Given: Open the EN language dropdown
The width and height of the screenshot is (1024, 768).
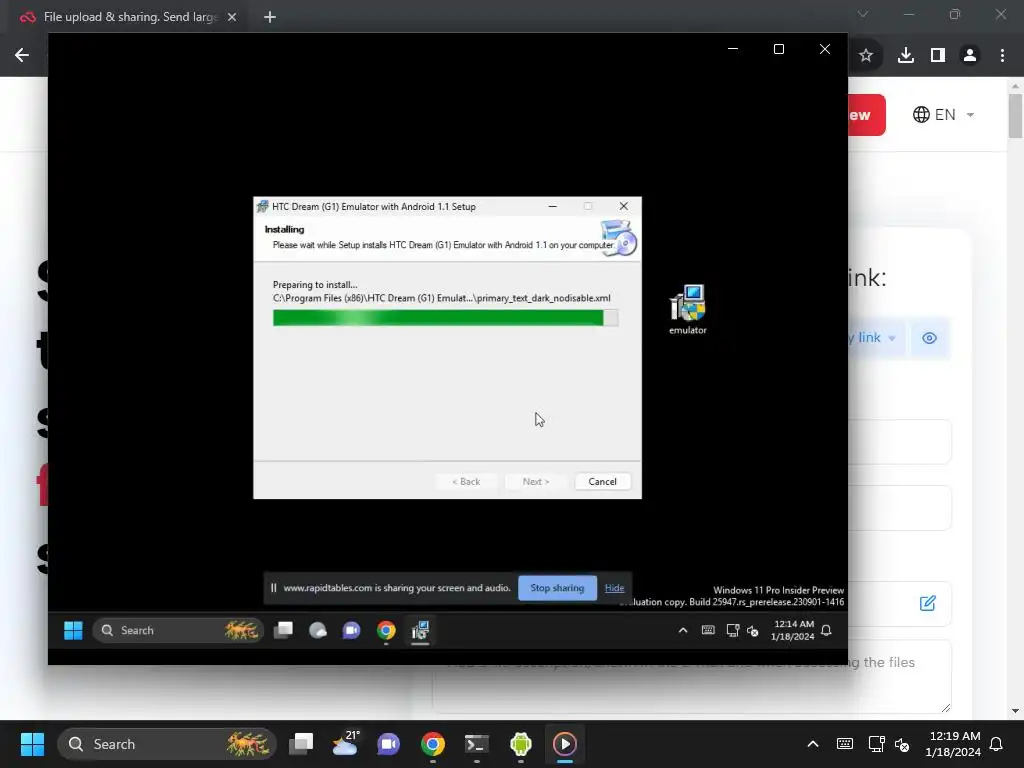Looking at the screenshot, I should [x=944, y=114].
